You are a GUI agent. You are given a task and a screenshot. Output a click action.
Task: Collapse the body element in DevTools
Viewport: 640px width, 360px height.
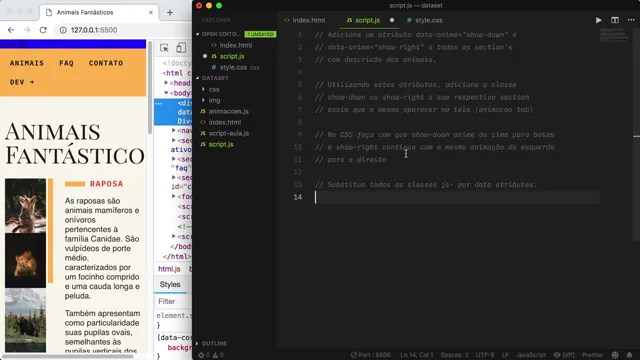166,93
